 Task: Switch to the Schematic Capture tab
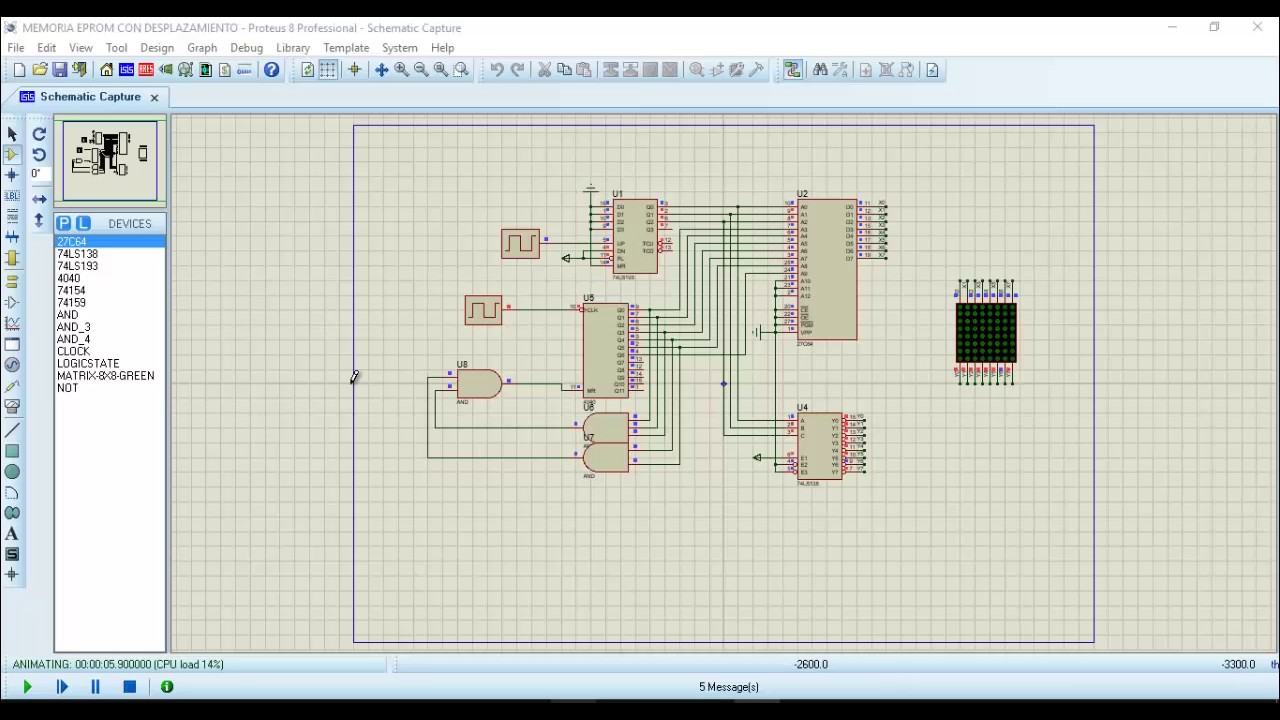pyautogui.click(x=90, y=97)
